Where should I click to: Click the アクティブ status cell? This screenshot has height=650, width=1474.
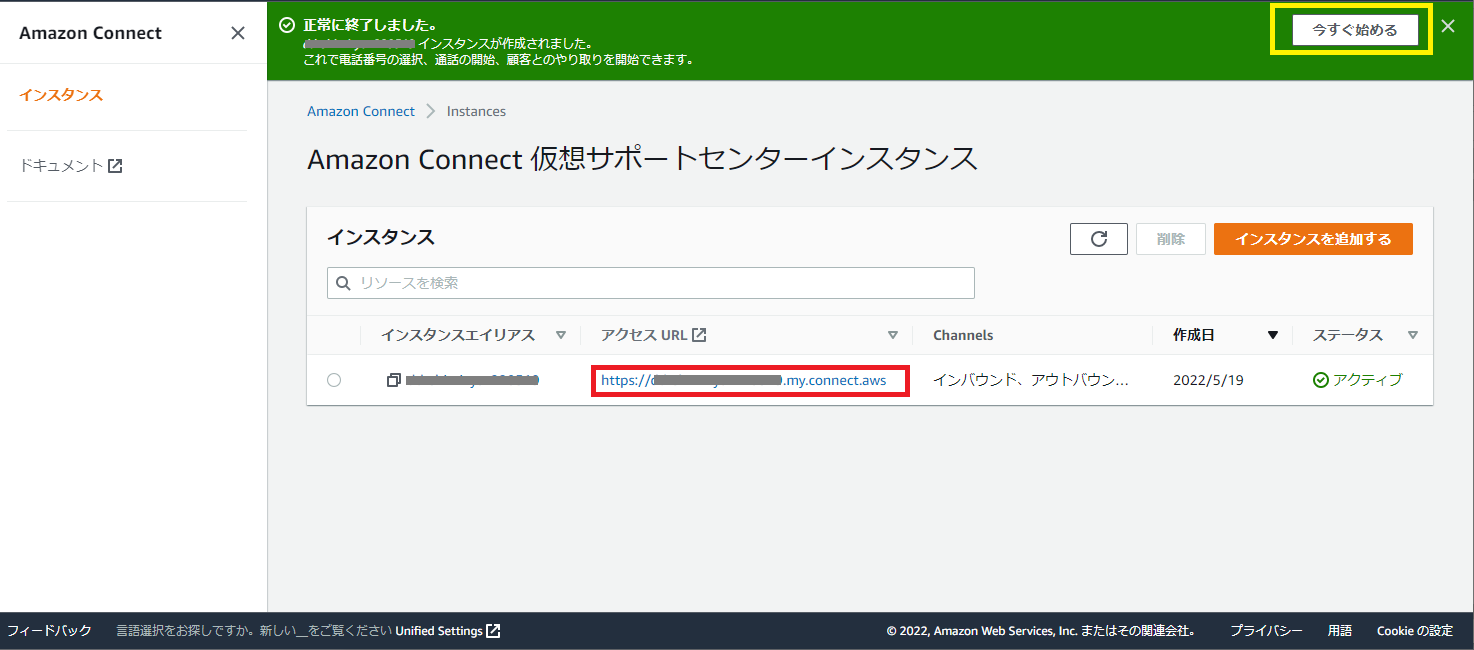click(1358, 380)
